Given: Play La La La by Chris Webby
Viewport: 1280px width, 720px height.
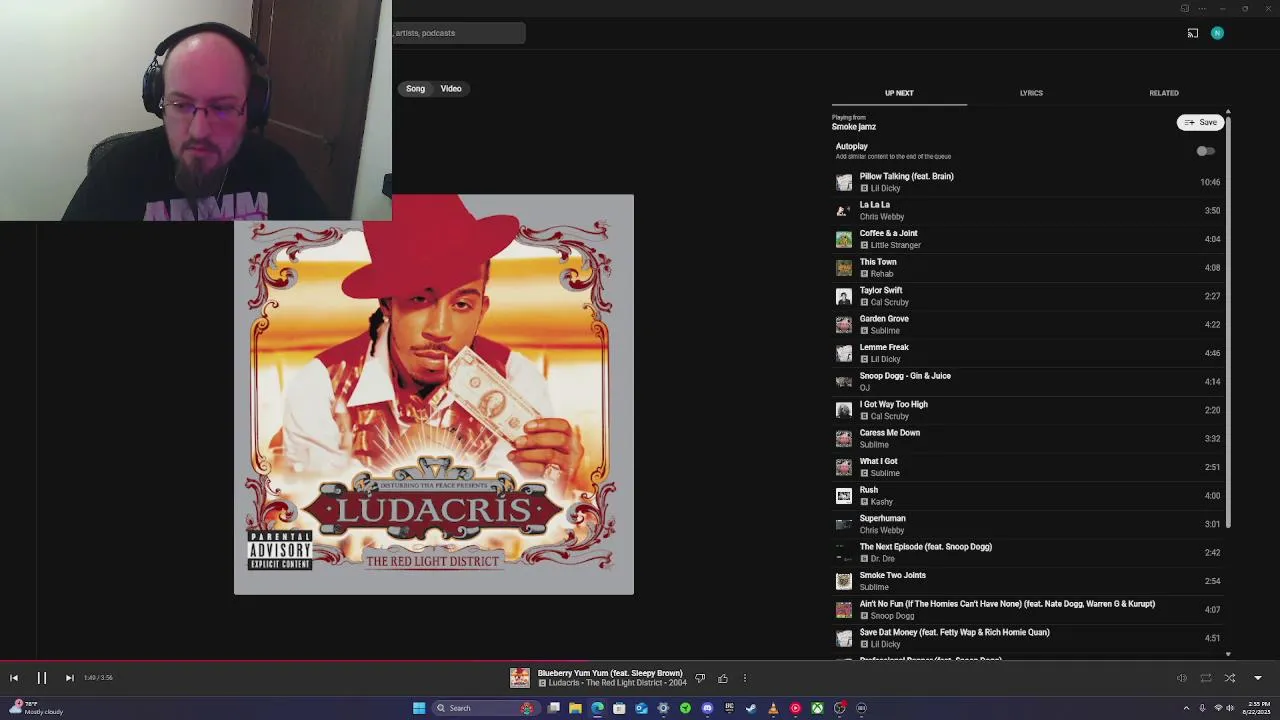Looking at the screenshot, I should coord(1029,210).
